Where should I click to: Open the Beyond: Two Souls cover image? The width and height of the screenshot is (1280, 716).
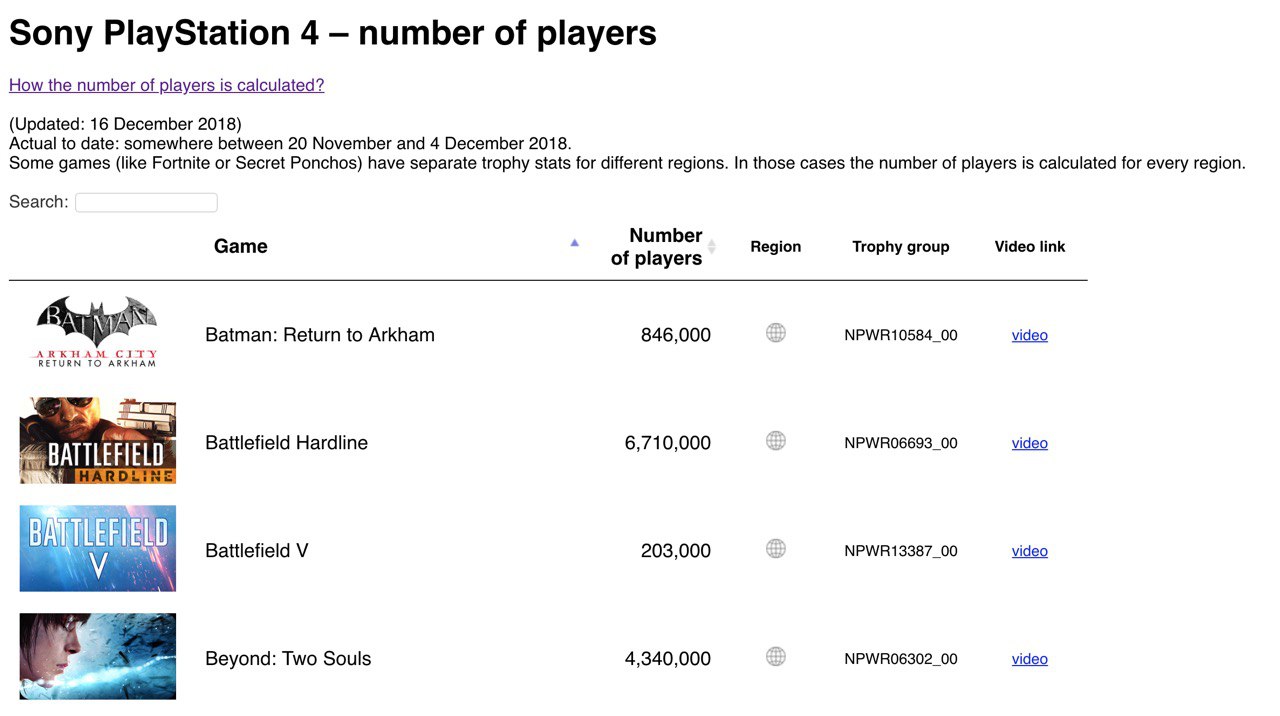coord(98,657)
